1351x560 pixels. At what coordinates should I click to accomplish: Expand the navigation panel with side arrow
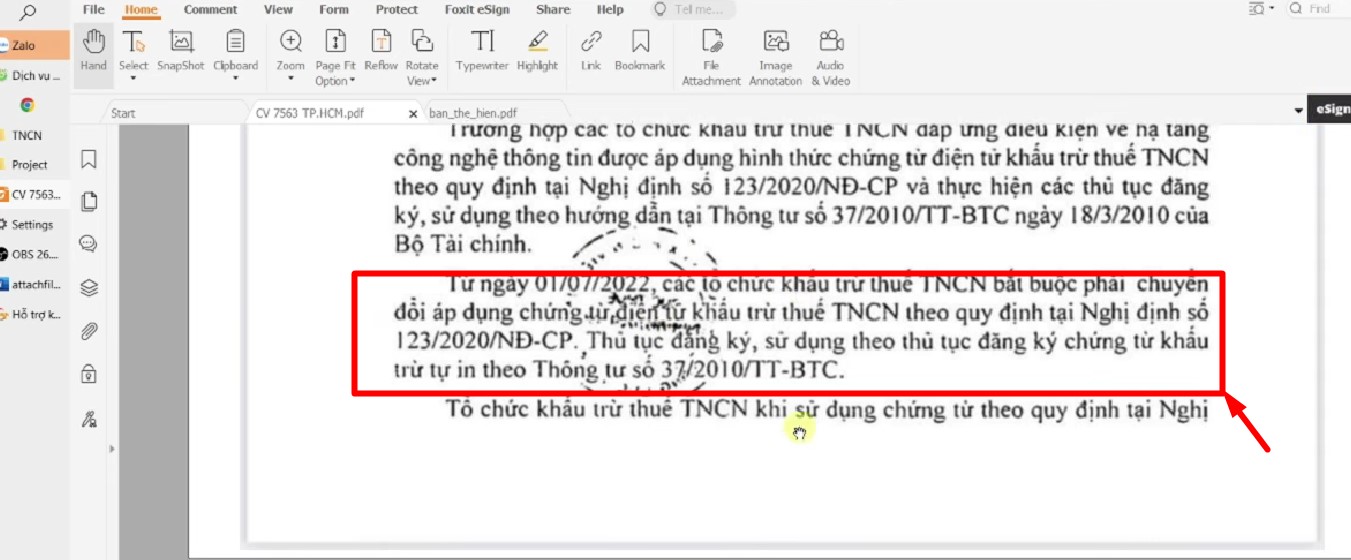point(111,448)
